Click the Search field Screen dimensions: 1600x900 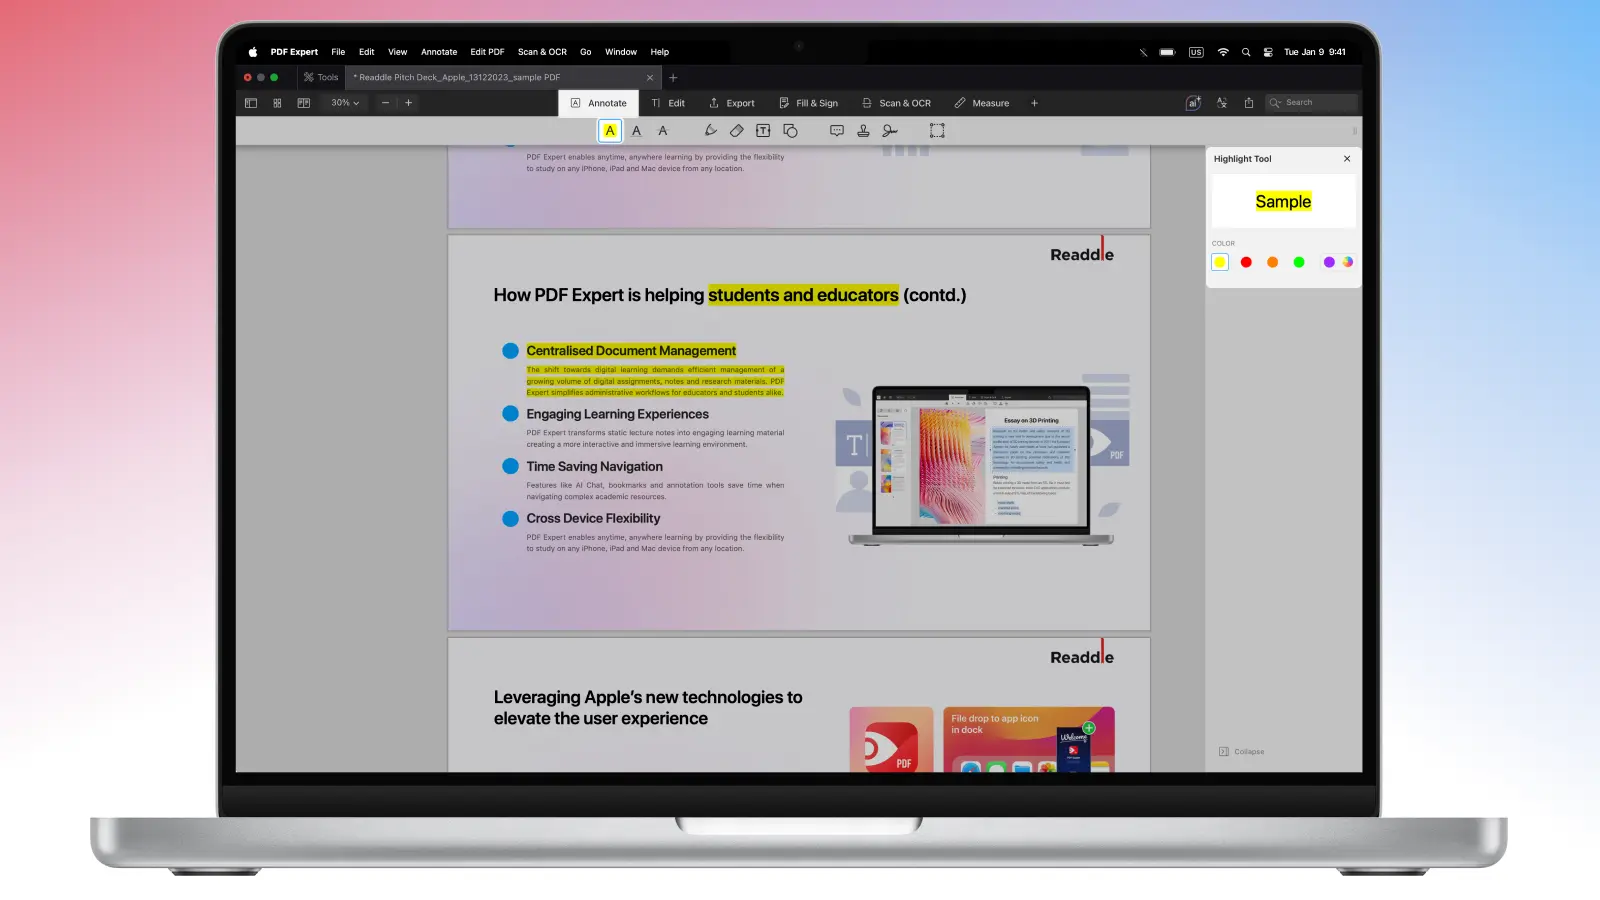pyautogui.click(x=1312, y=103)
